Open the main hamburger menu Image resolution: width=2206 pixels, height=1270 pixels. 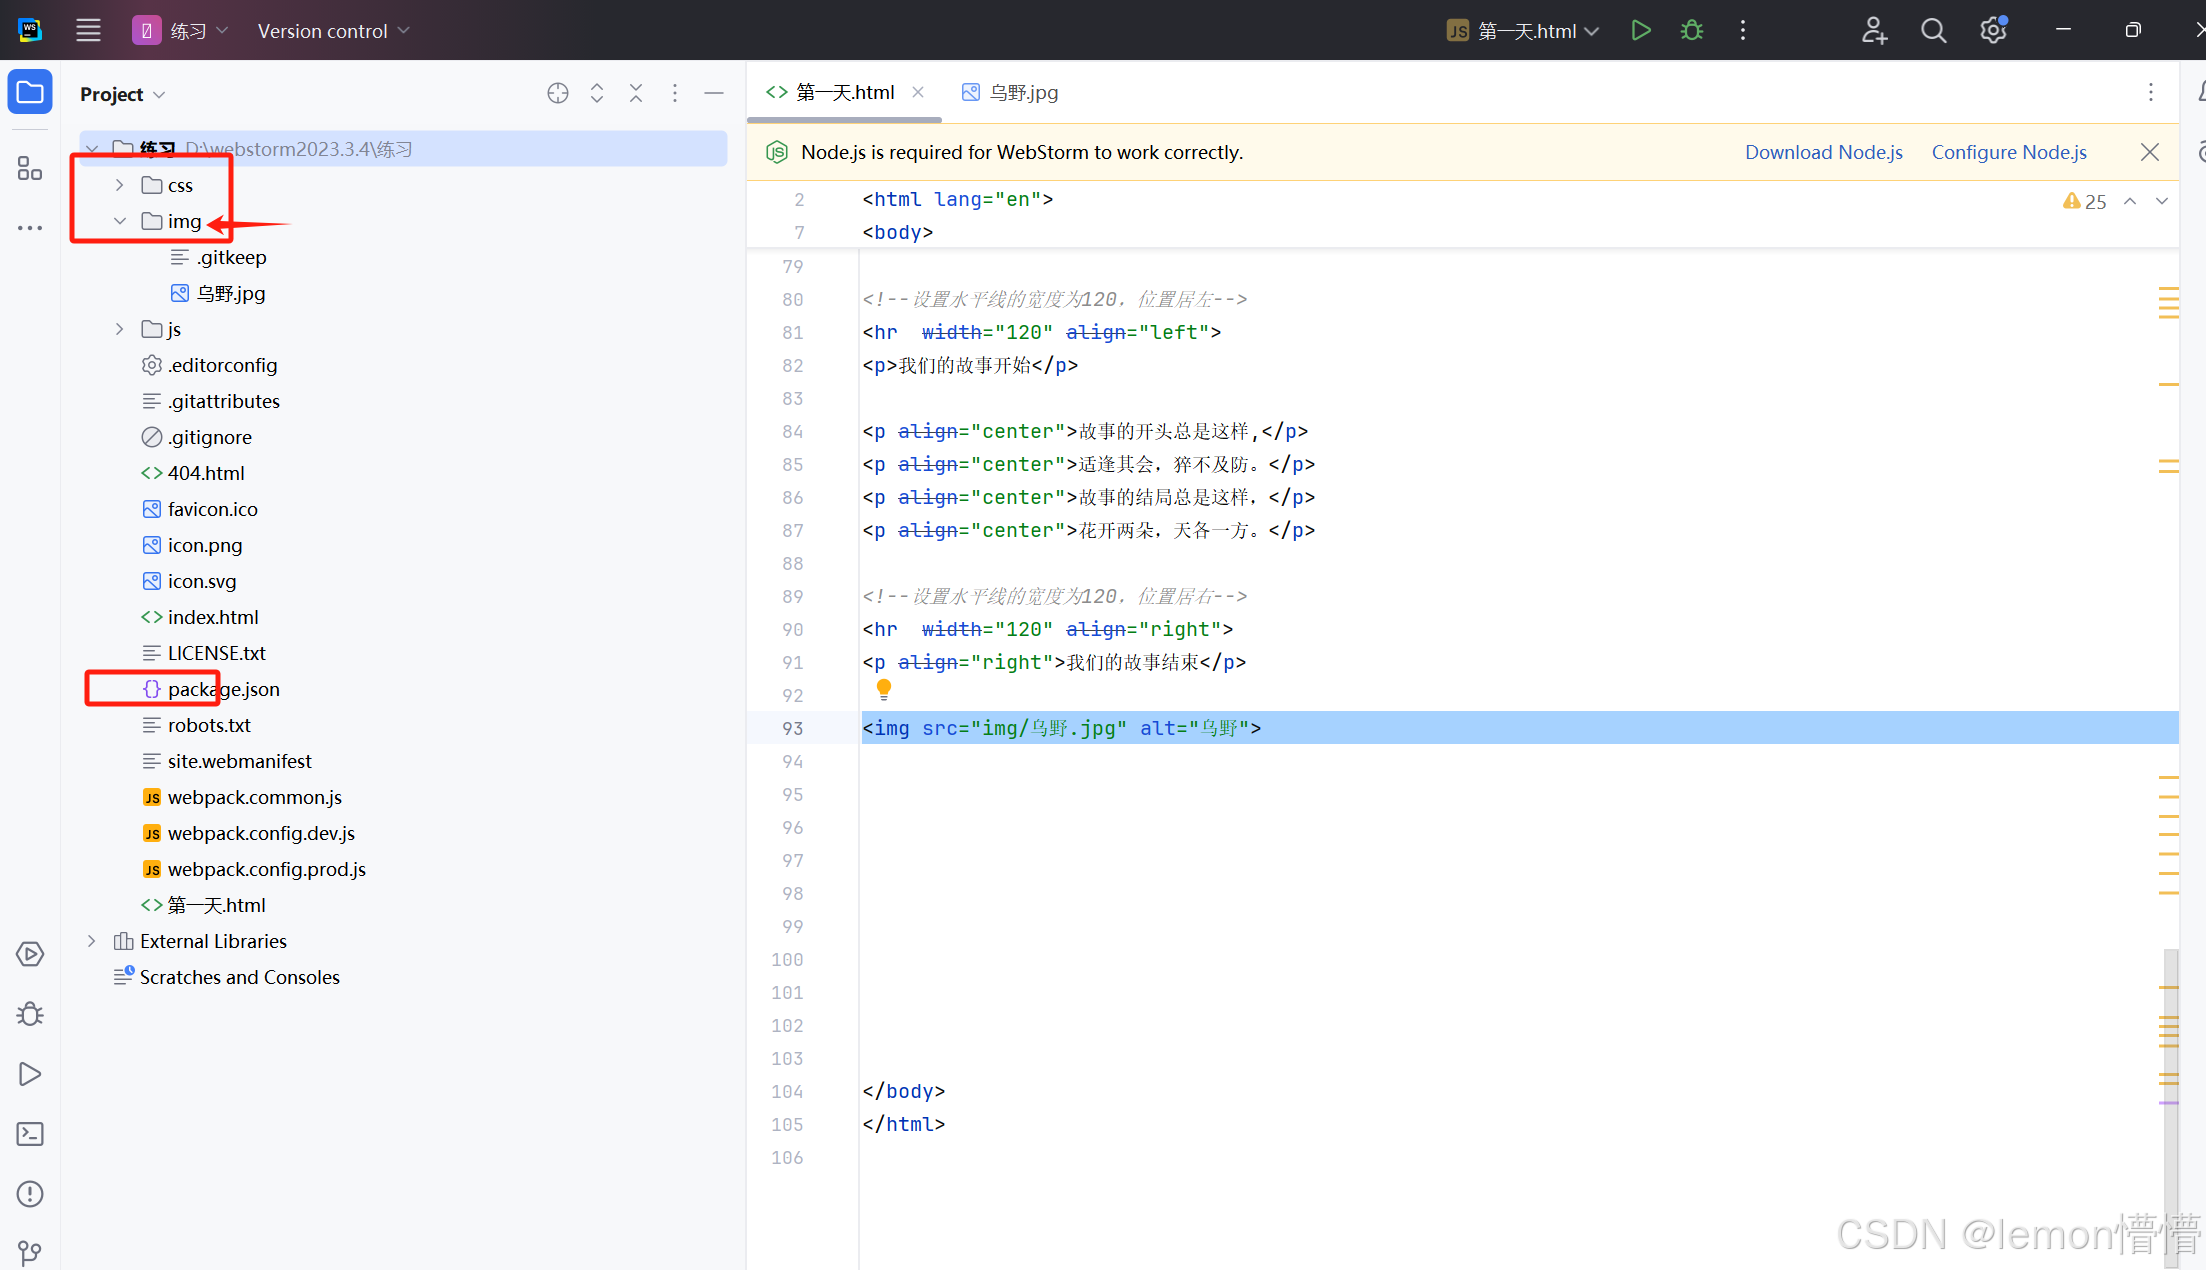tap(88, 31)
